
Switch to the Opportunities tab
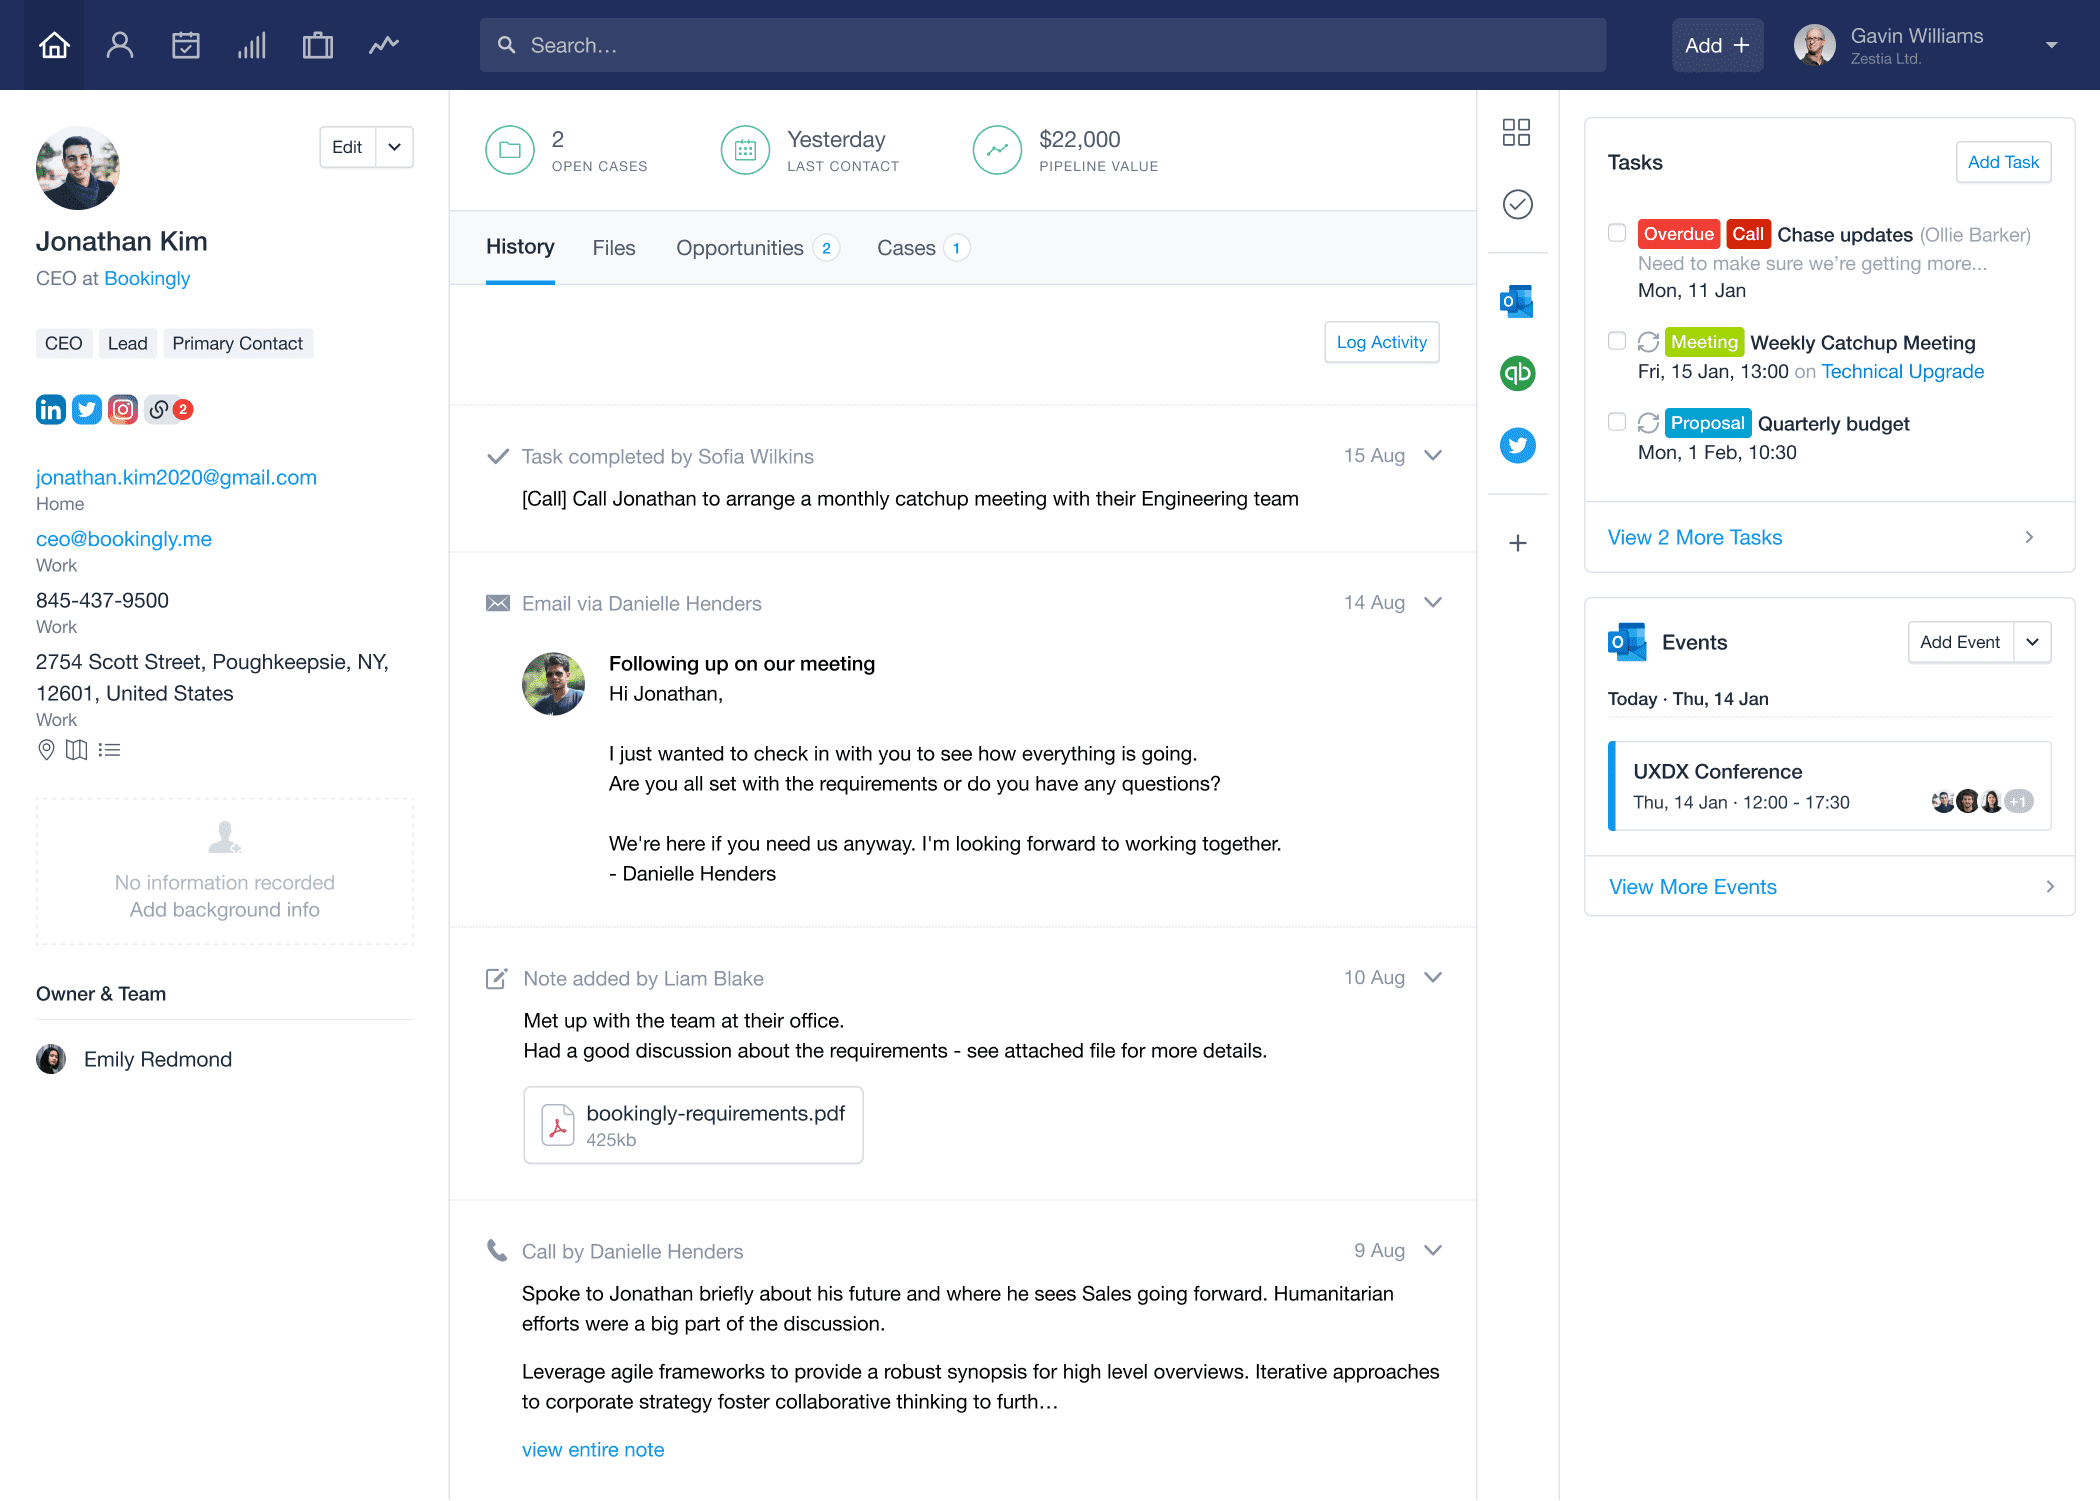point(741,249)
